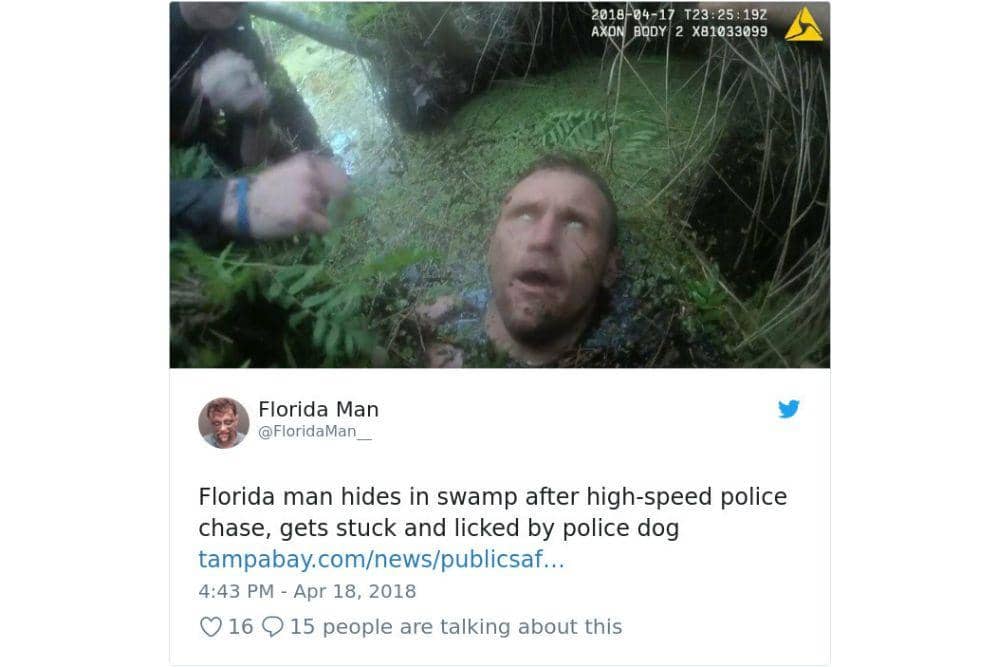Click the blue Twitter bird icon
This screenshot has height=667, width=1000.
(788, 409)
